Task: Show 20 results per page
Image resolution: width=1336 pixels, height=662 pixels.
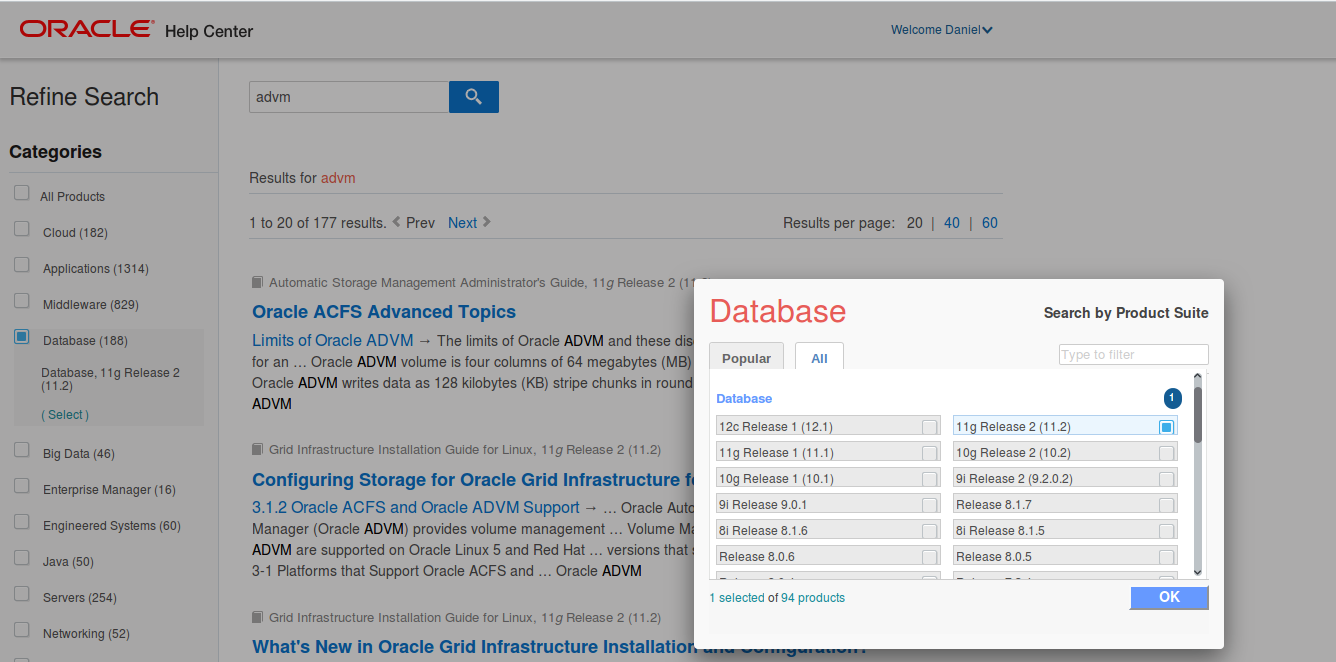Action: 914,223
